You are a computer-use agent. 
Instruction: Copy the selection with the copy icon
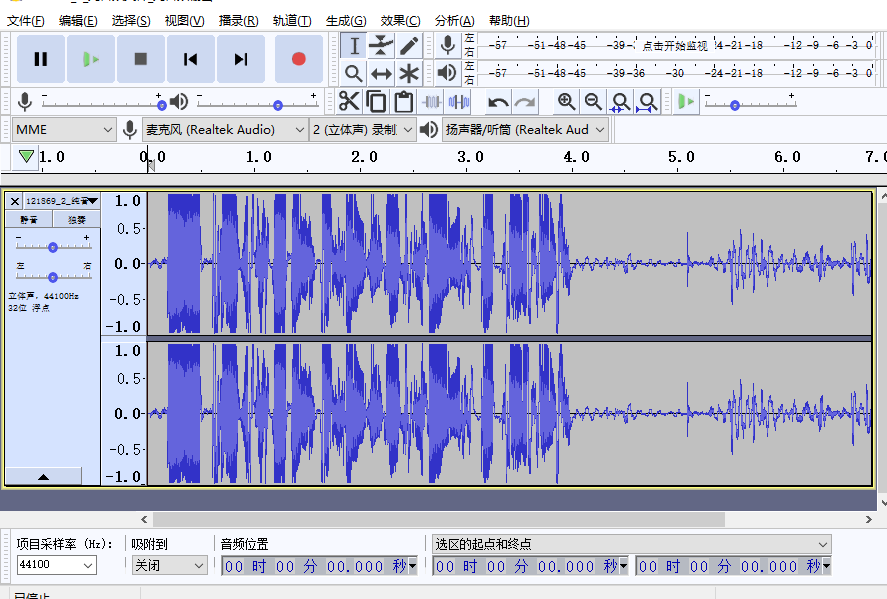[376, 102]
